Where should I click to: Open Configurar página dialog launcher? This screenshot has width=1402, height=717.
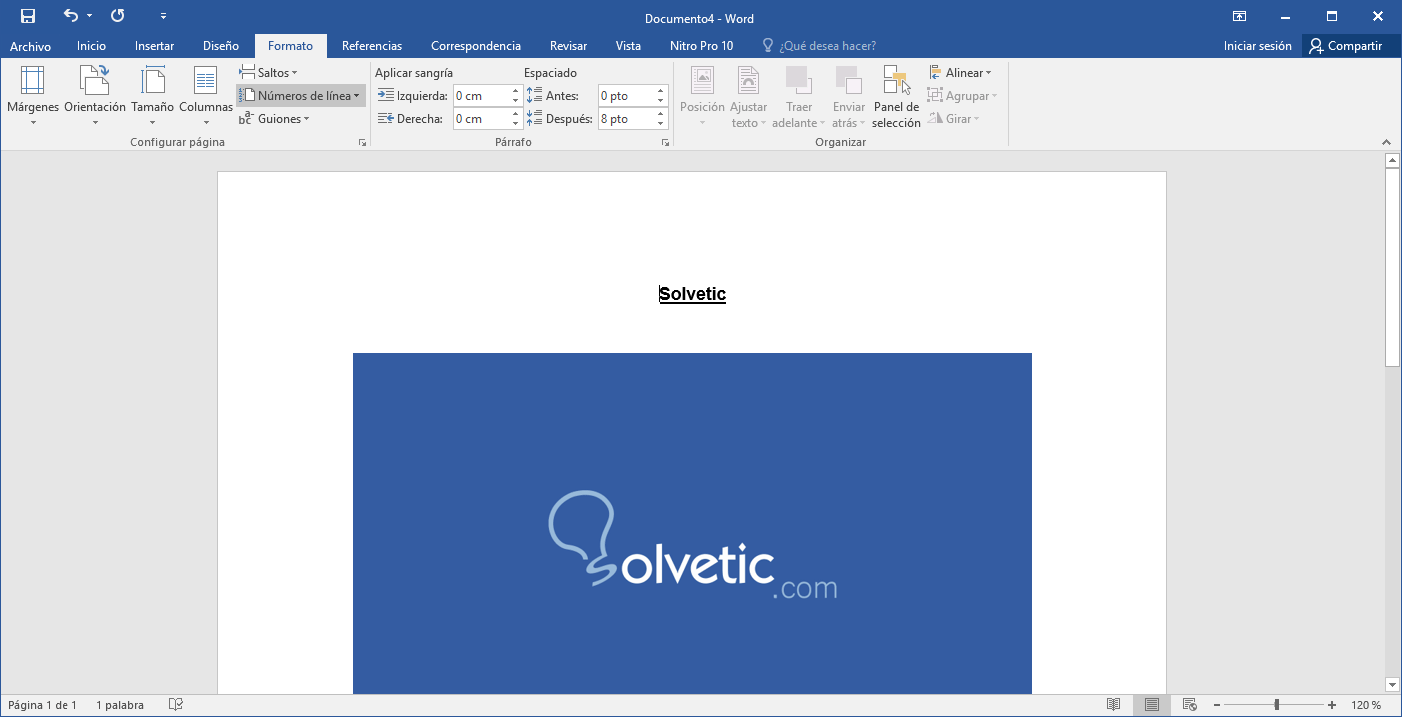[362, 143]
